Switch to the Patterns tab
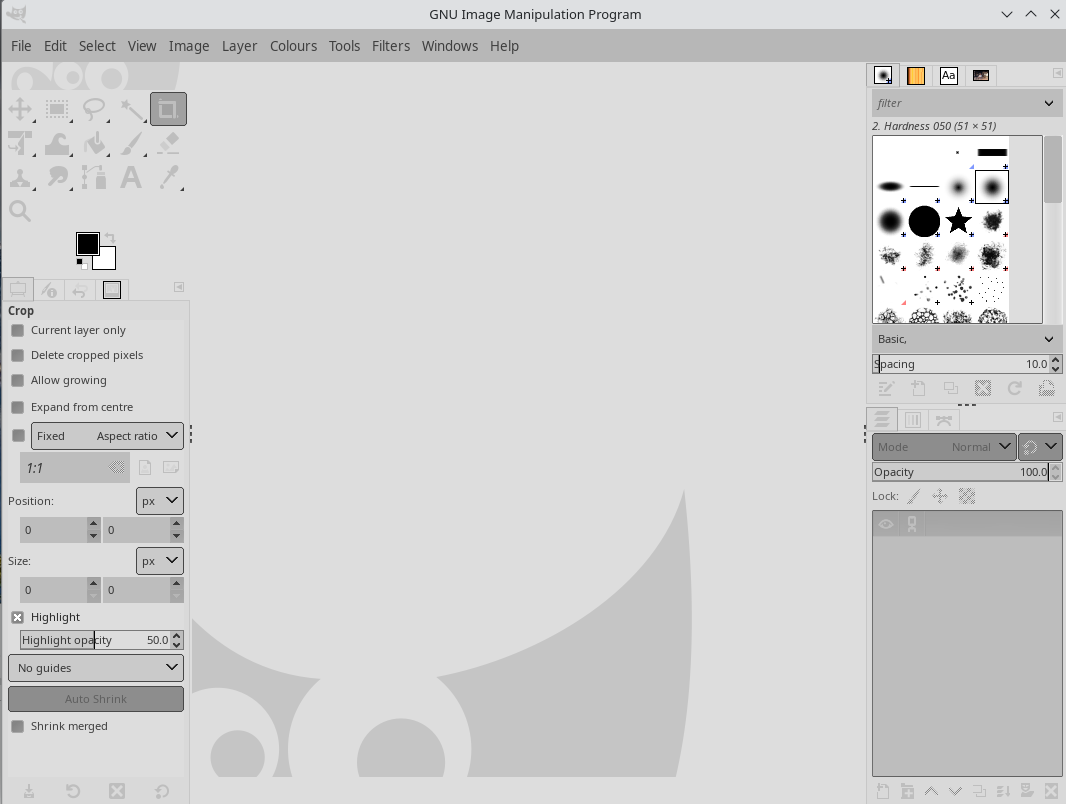Screen dimensions: 1066x804 pyautogui.click(x=916, y=75)
